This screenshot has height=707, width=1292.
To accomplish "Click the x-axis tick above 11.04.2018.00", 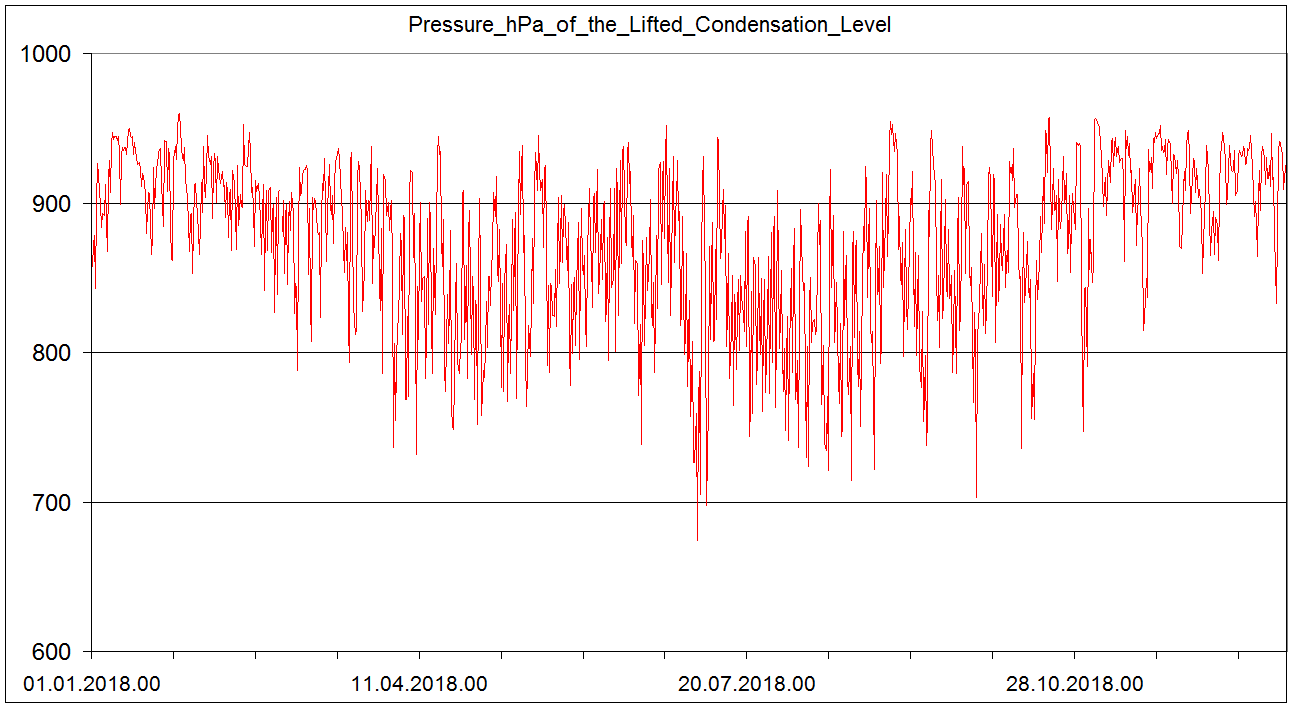I will point(419,655).
